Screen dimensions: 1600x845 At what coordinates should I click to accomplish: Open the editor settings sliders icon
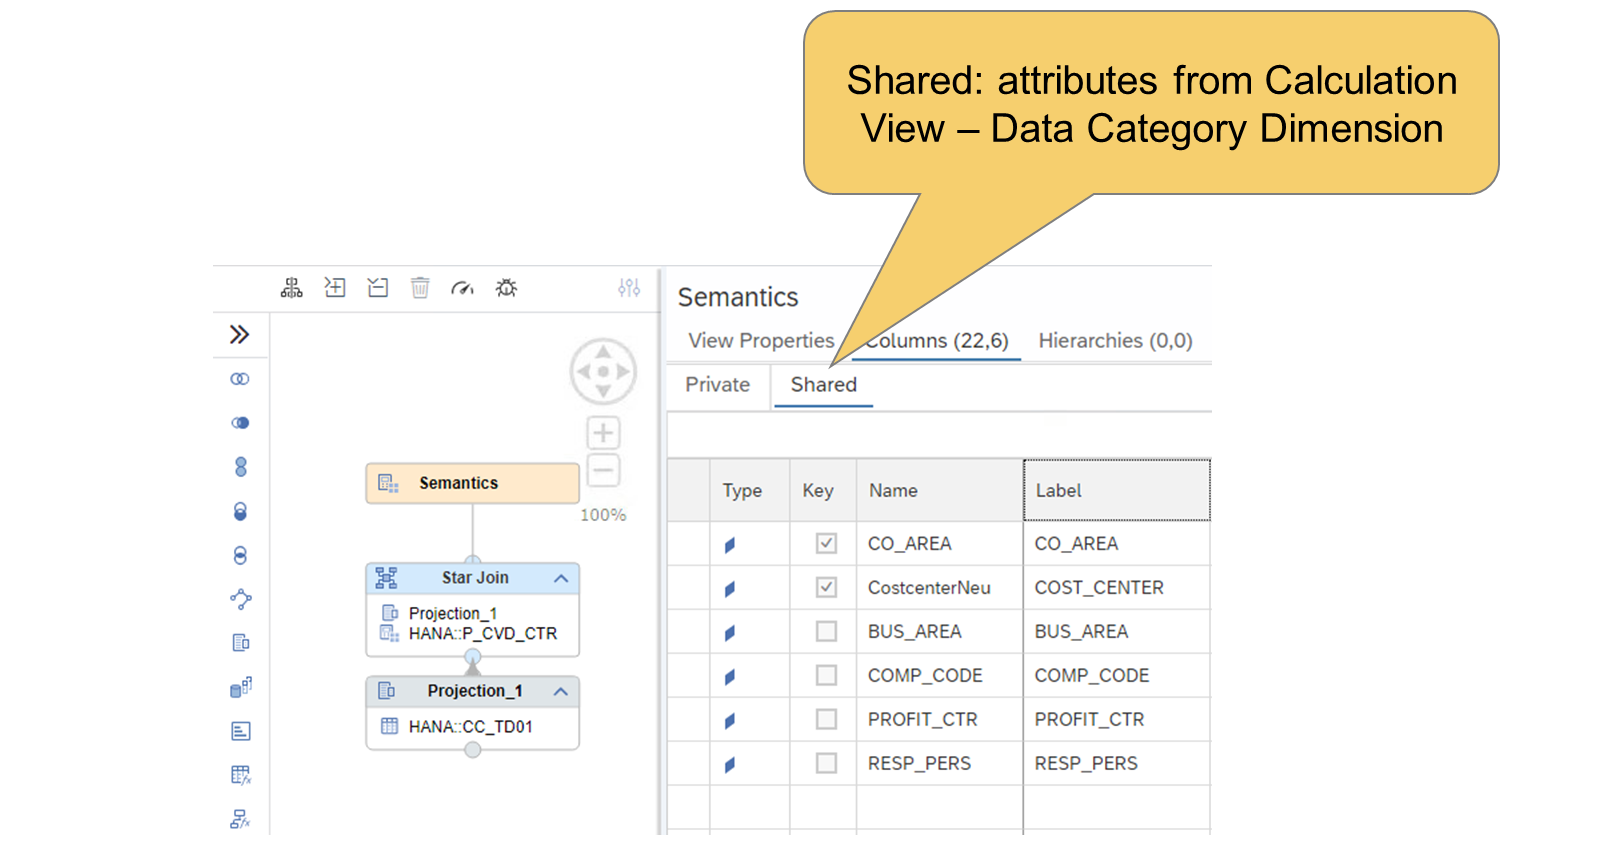[x=629, y=288]
